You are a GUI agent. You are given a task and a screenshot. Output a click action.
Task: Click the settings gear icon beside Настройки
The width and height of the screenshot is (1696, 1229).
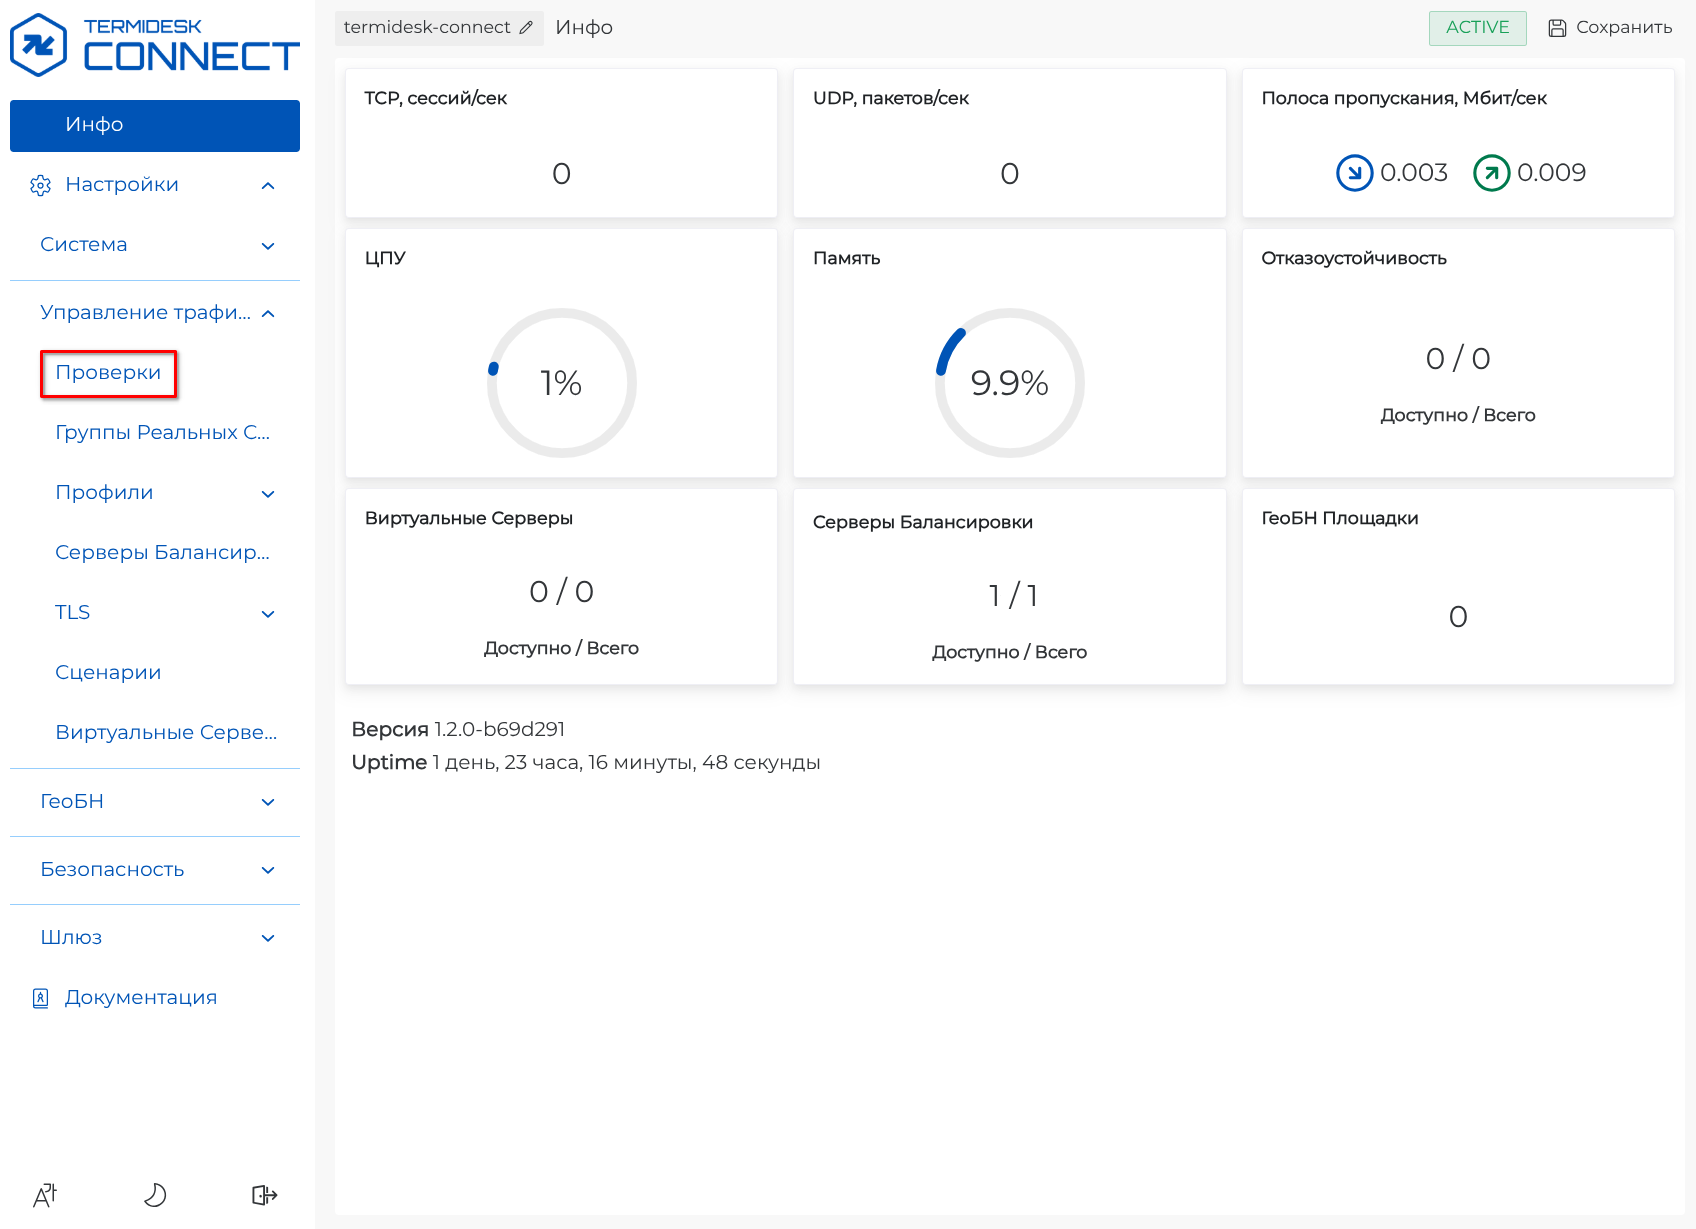(41, 185)
